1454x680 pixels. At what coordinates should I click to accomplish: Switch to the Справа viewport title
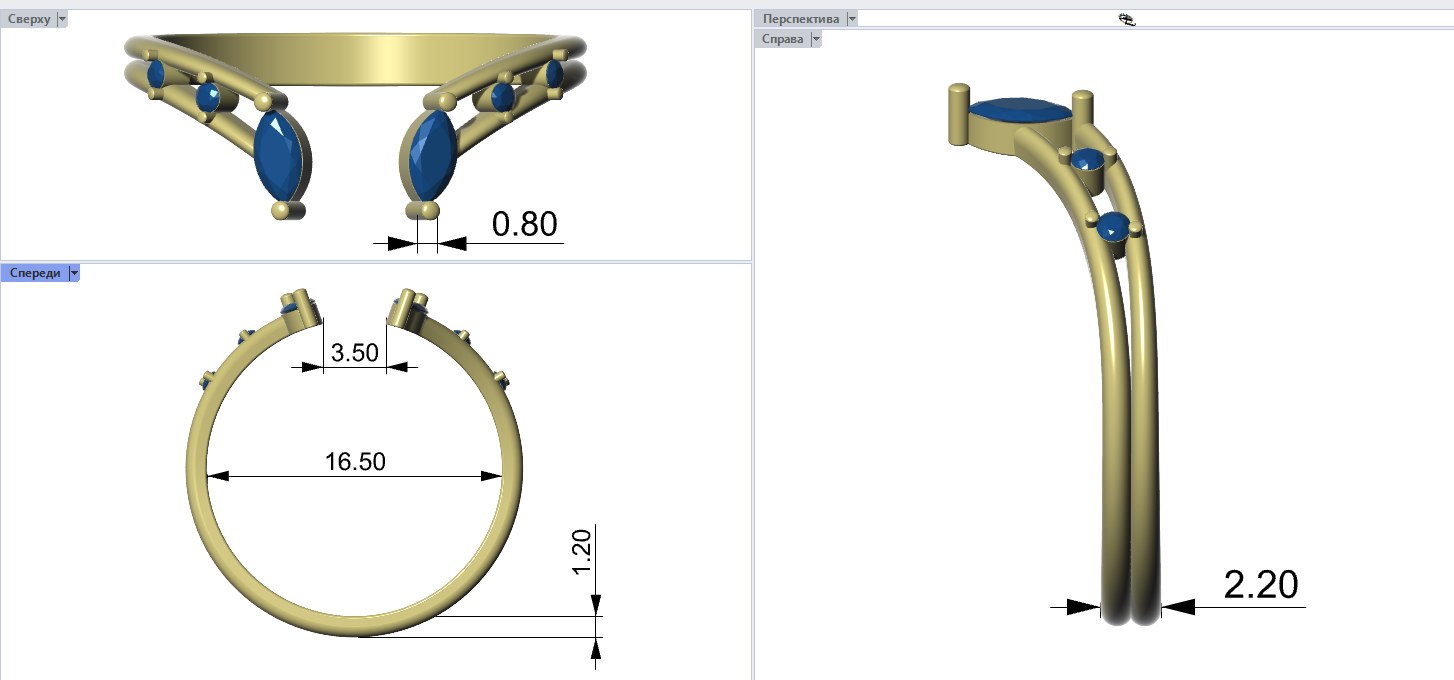783,39
